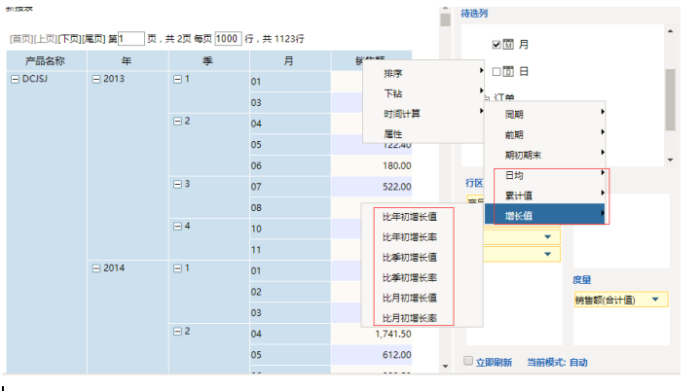The width and height of the screenshot is (698, 392).
Task: Select the 522.00 sales cell
Action: (372, 187)
